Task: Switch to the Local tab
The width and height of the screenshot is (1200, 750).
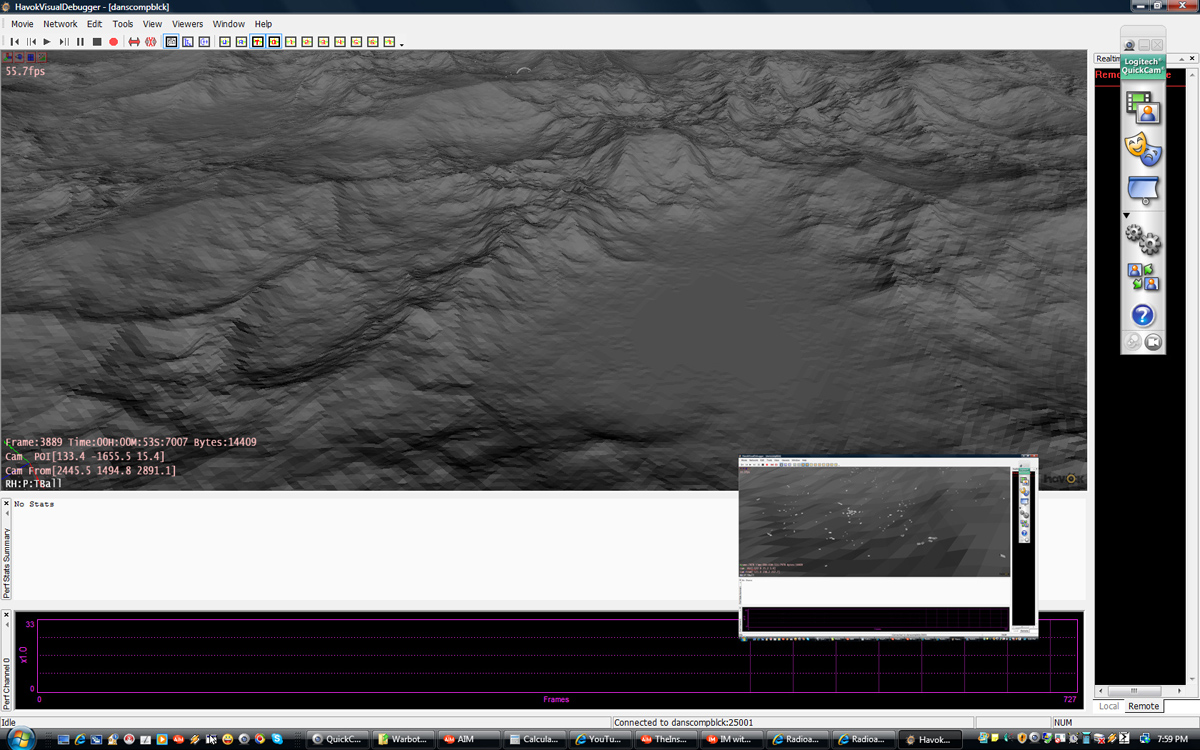Action: pyautogui.click(x=1109, y=706)
